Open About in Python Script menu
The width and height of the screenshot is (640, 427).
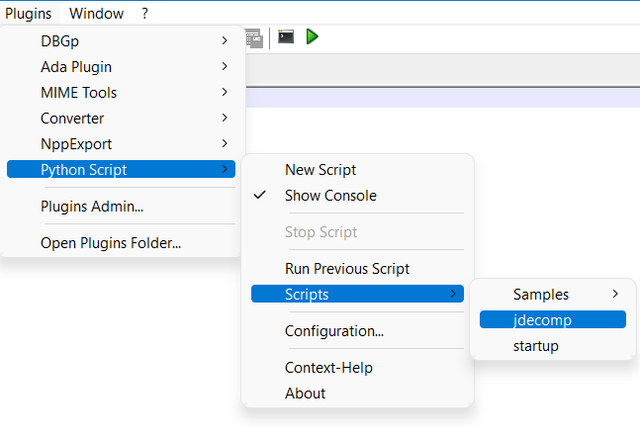(358, 393)
